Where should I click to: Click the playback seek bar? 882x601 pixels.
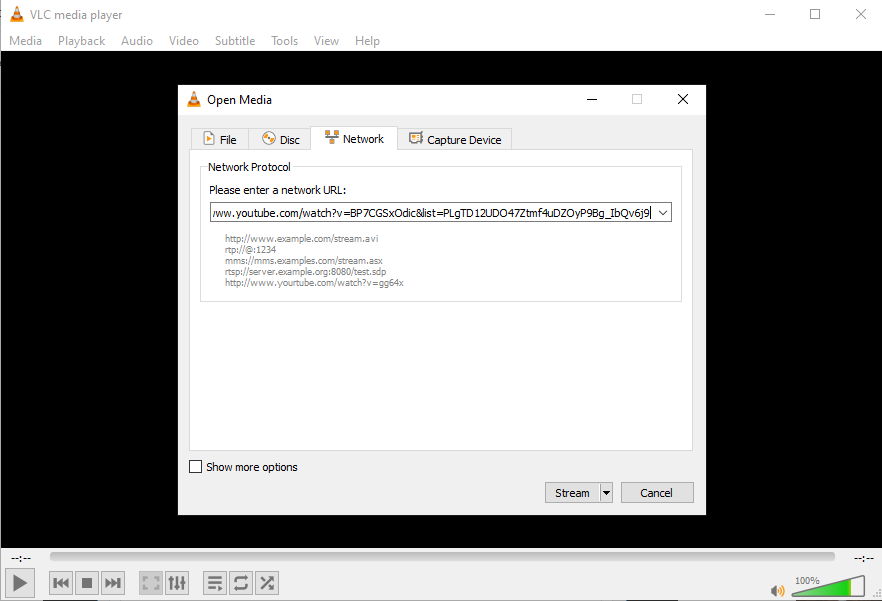click(x=442, y=557)
